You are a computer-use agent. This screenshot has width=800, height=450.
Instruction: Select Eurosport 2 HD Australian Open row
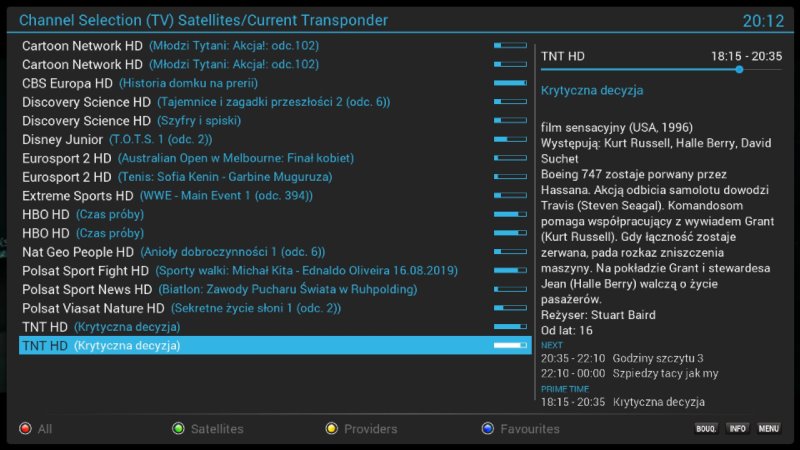[x=274, y=158]
